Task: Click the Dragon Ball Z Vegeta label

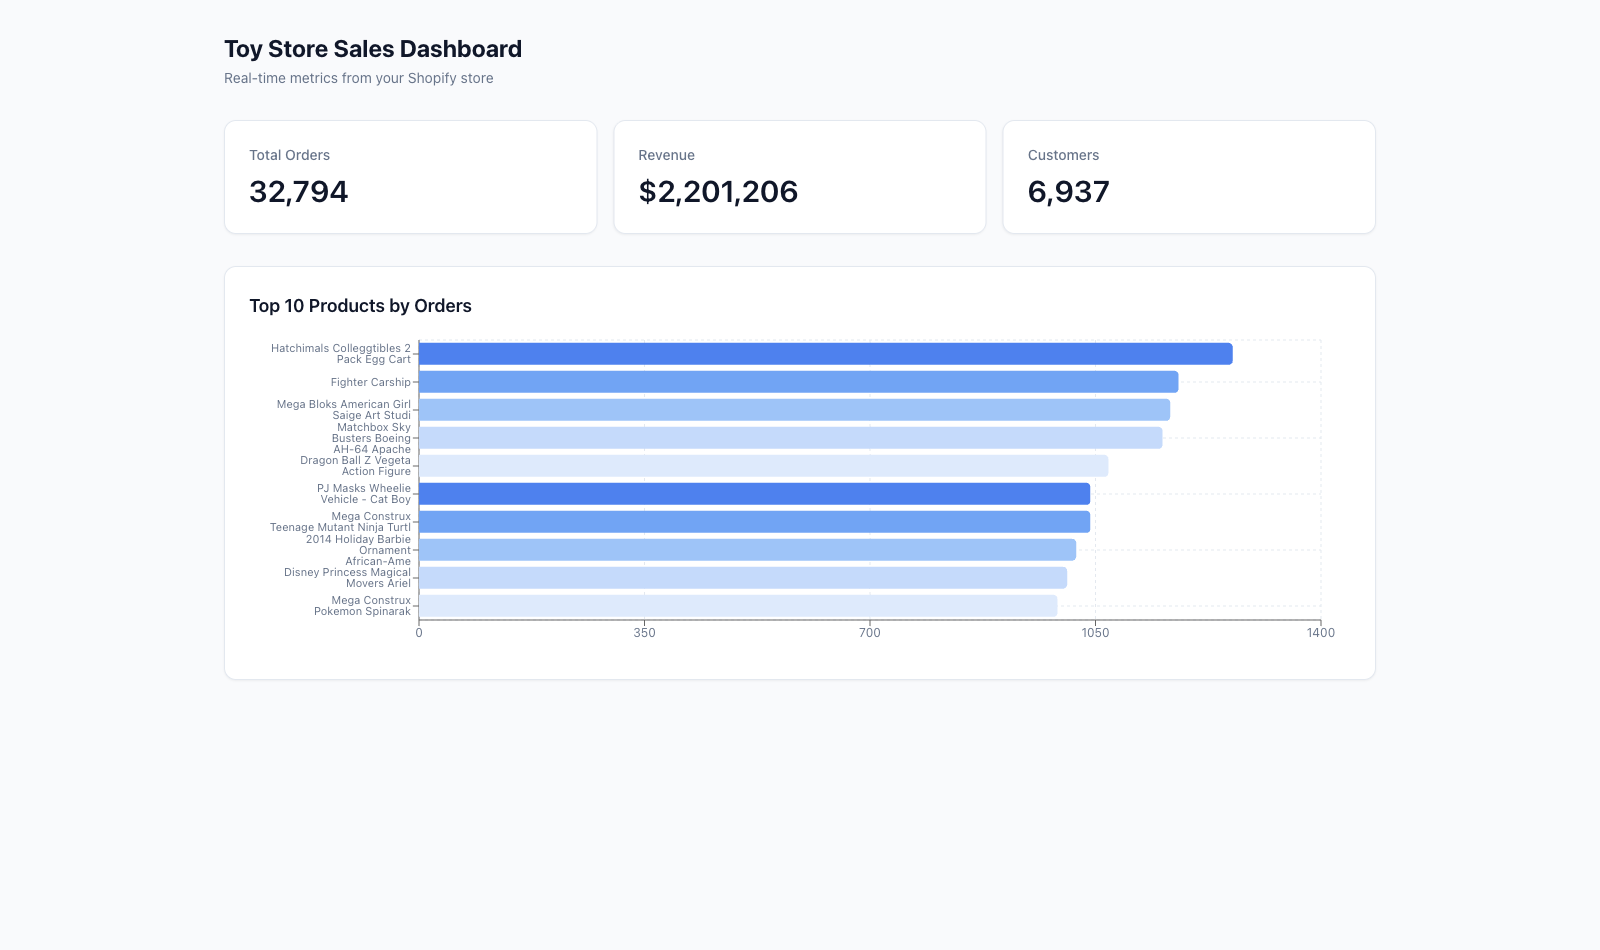Action: 355,466
